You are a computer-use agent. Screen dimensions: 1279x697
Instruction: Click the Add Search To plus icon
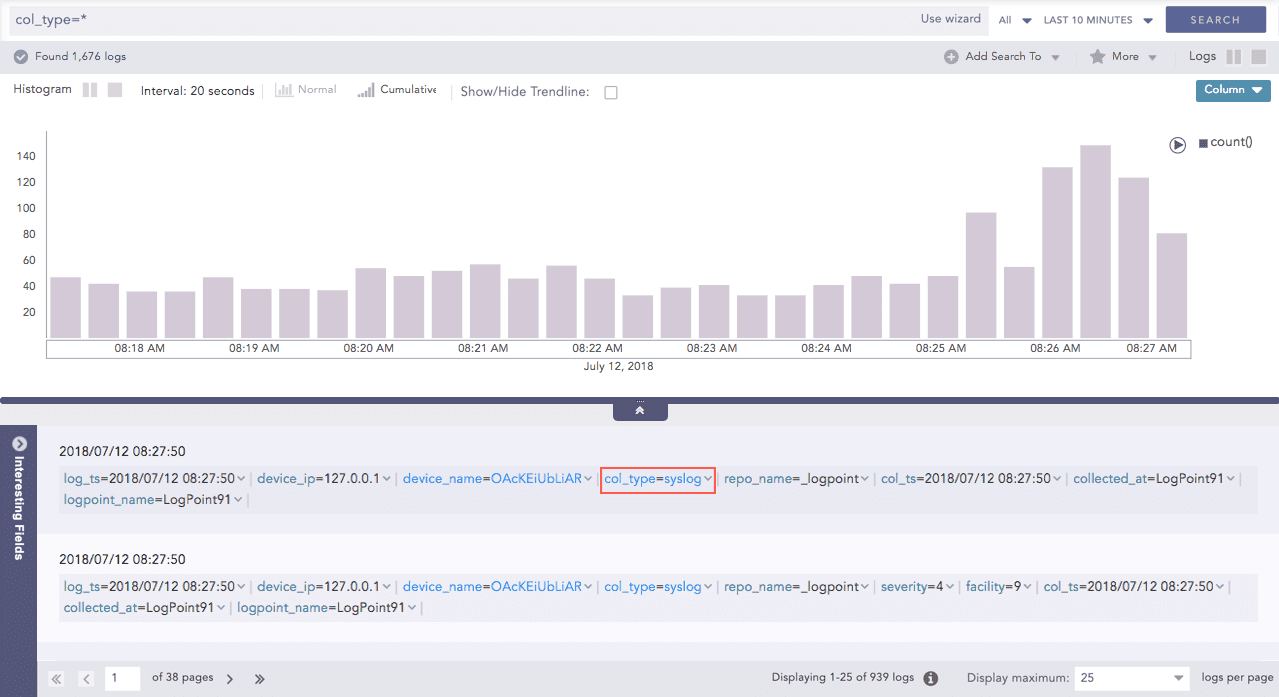[x=951, y=57]
